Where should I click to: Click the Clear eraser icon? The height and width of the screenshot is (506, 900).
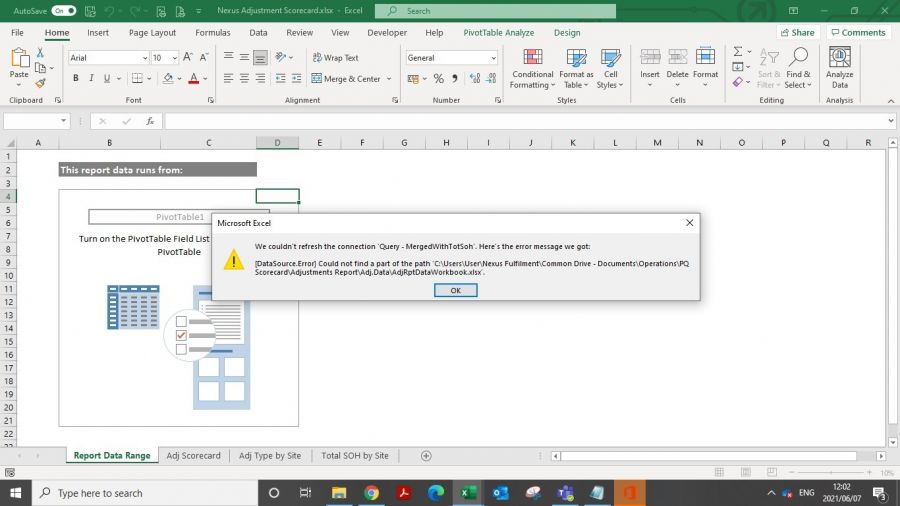tap(738, 82)
